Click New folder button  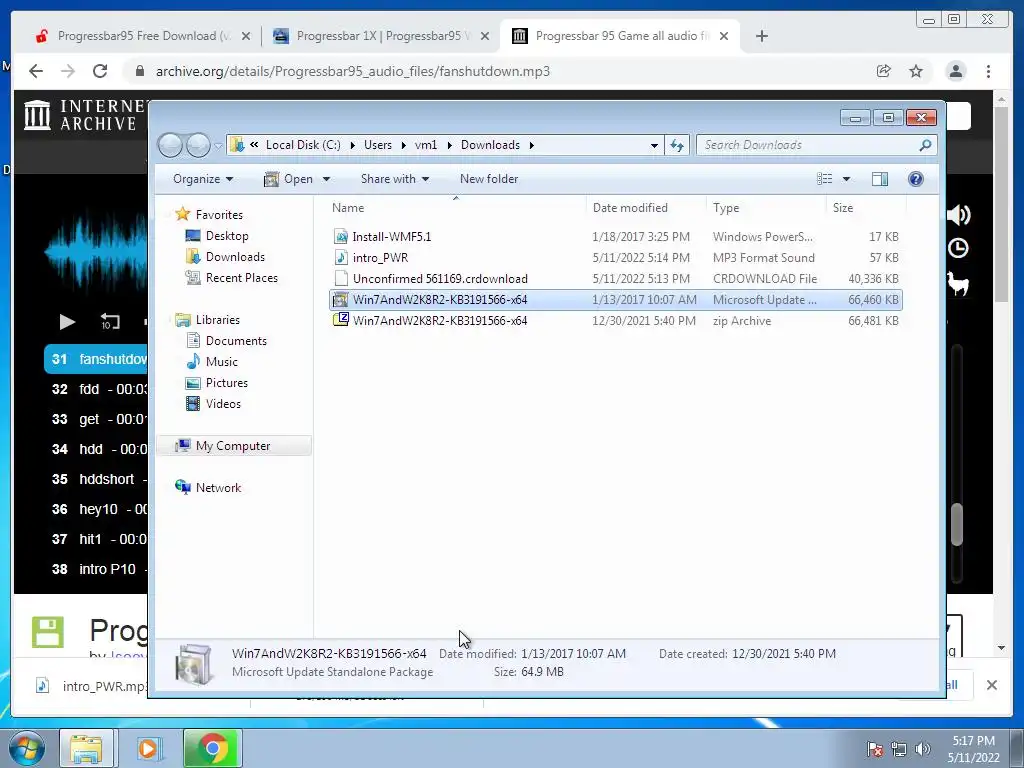[488, 179]
